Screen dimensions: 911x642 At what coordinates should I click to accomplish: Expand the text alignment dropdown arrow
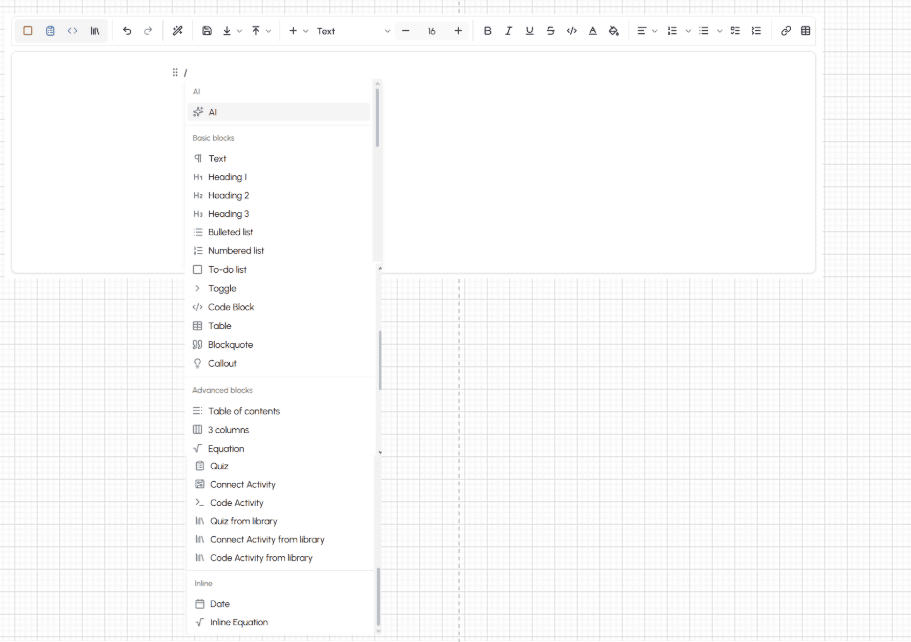(655, 31)
